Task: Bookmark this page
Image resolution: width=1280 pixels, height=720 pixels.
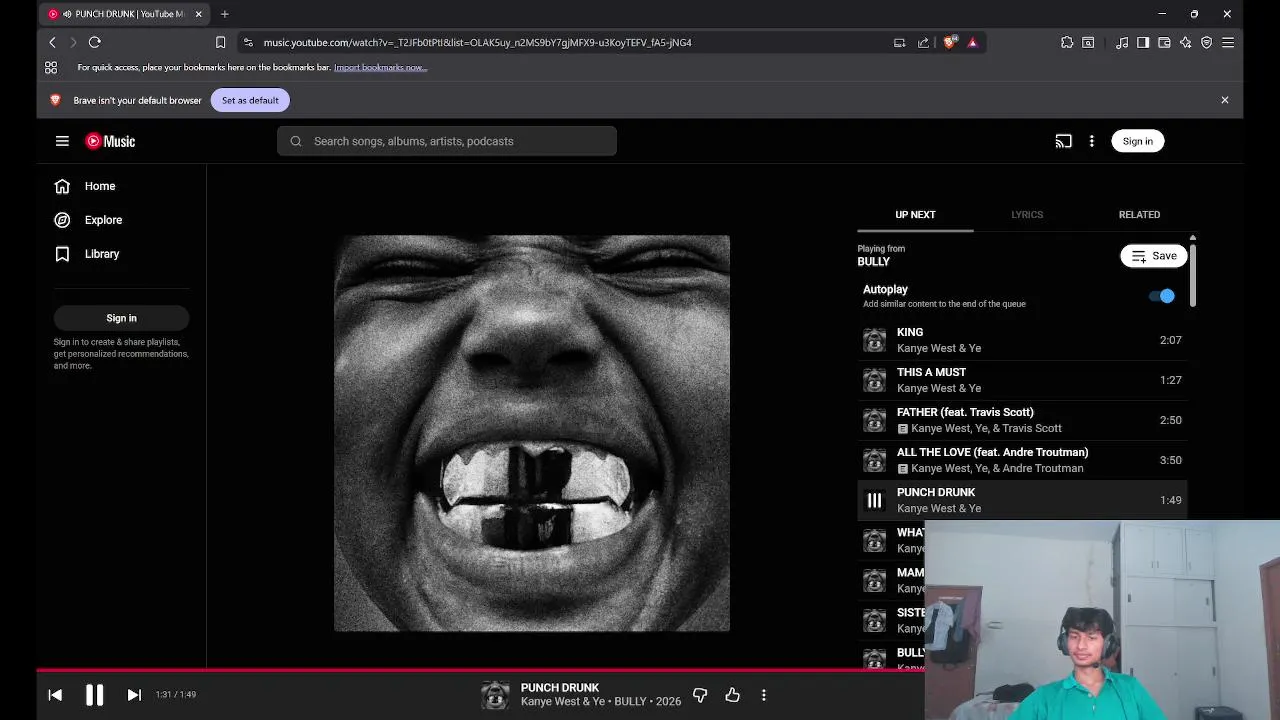Action: pyautogui.click(x=220, y=42)
